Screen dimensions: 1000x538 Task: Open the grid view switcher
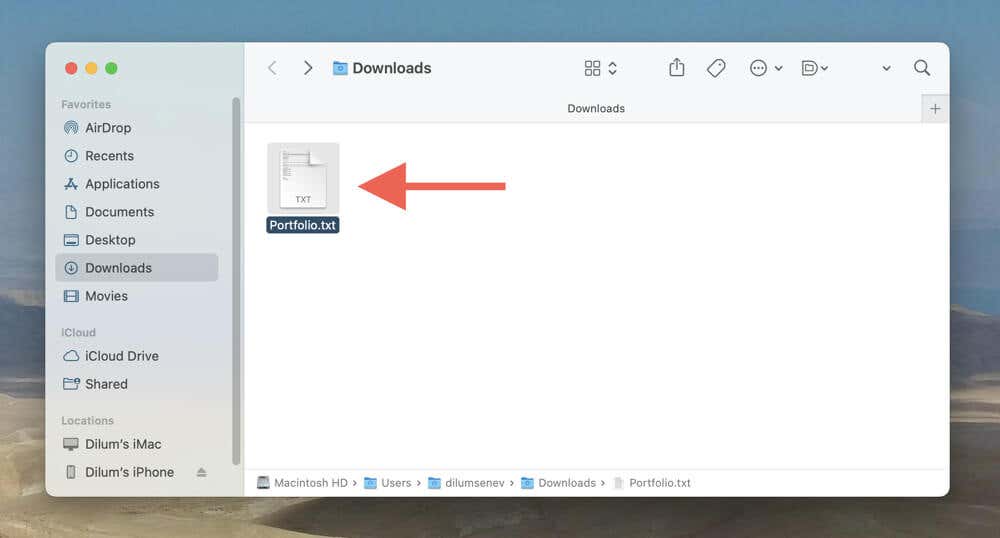[x=601, y=68]
